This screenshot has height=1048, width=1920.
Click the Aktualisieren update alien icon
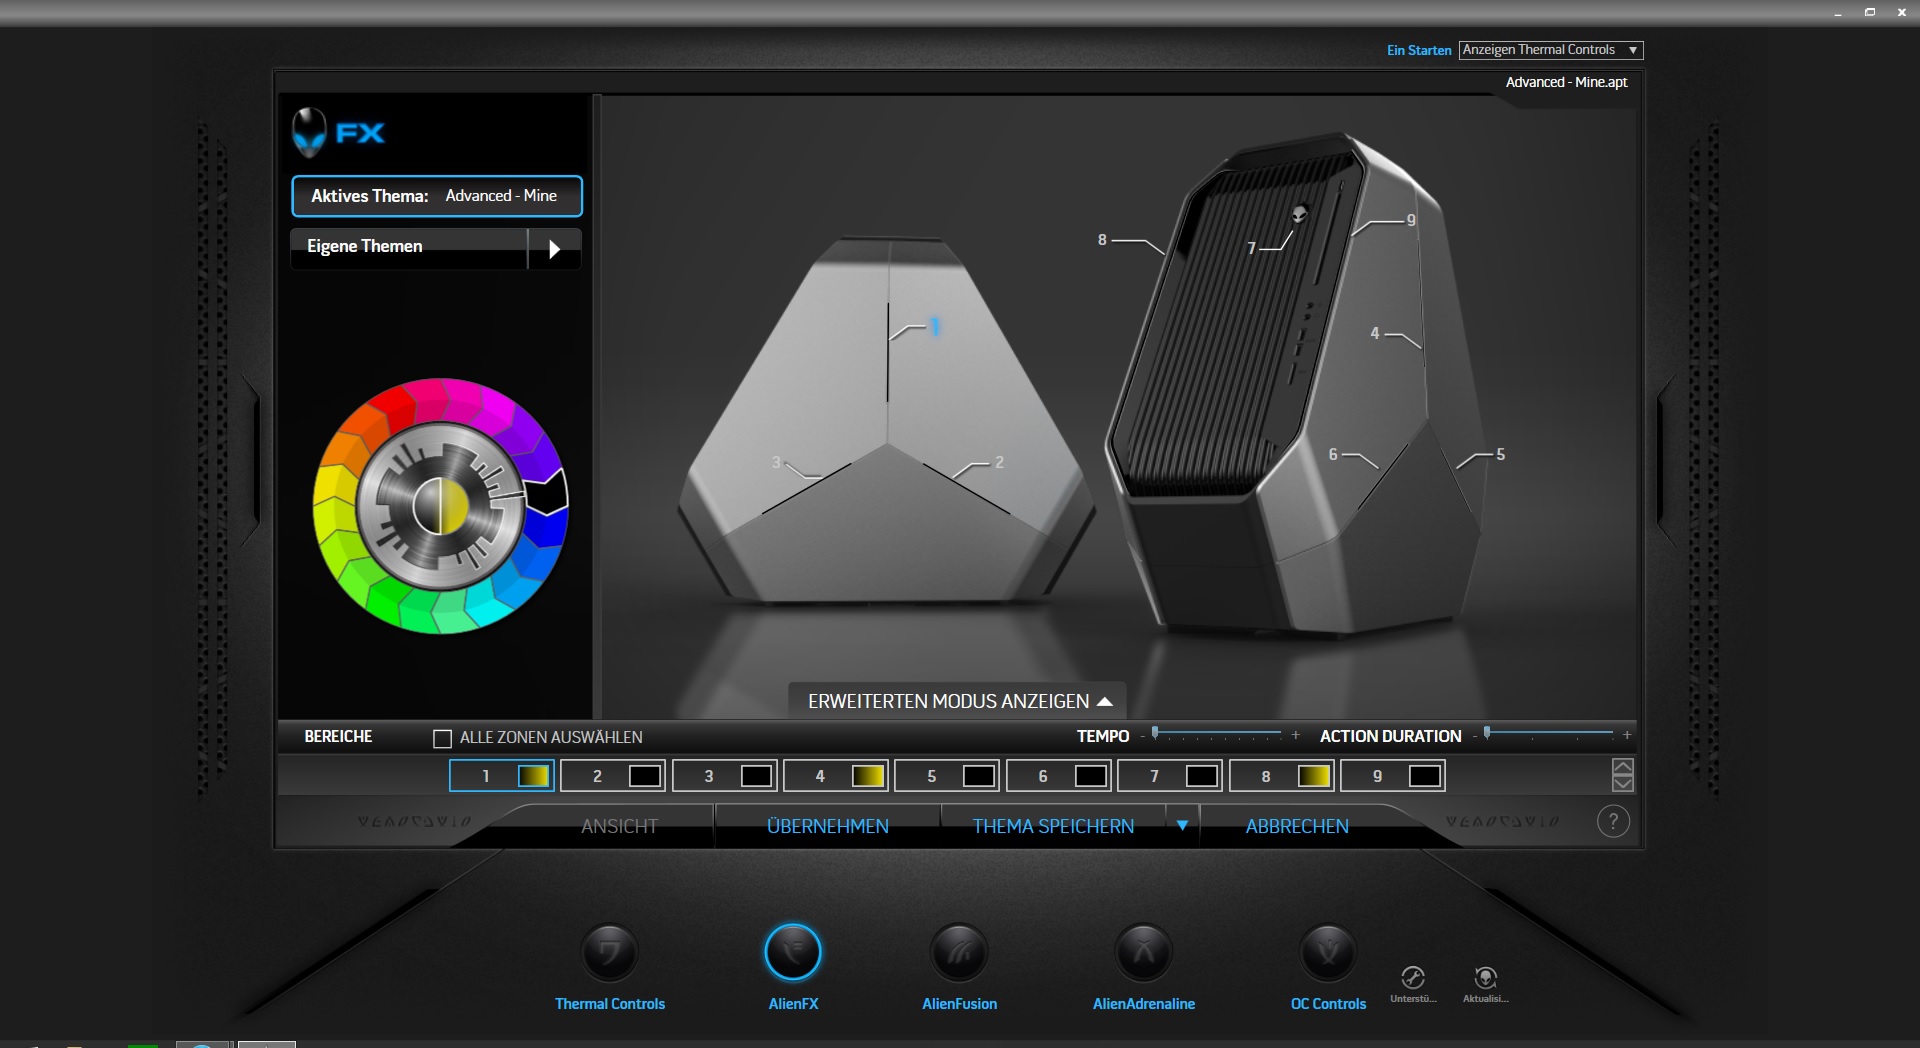pyautogui.click(x=1485, y=978)
